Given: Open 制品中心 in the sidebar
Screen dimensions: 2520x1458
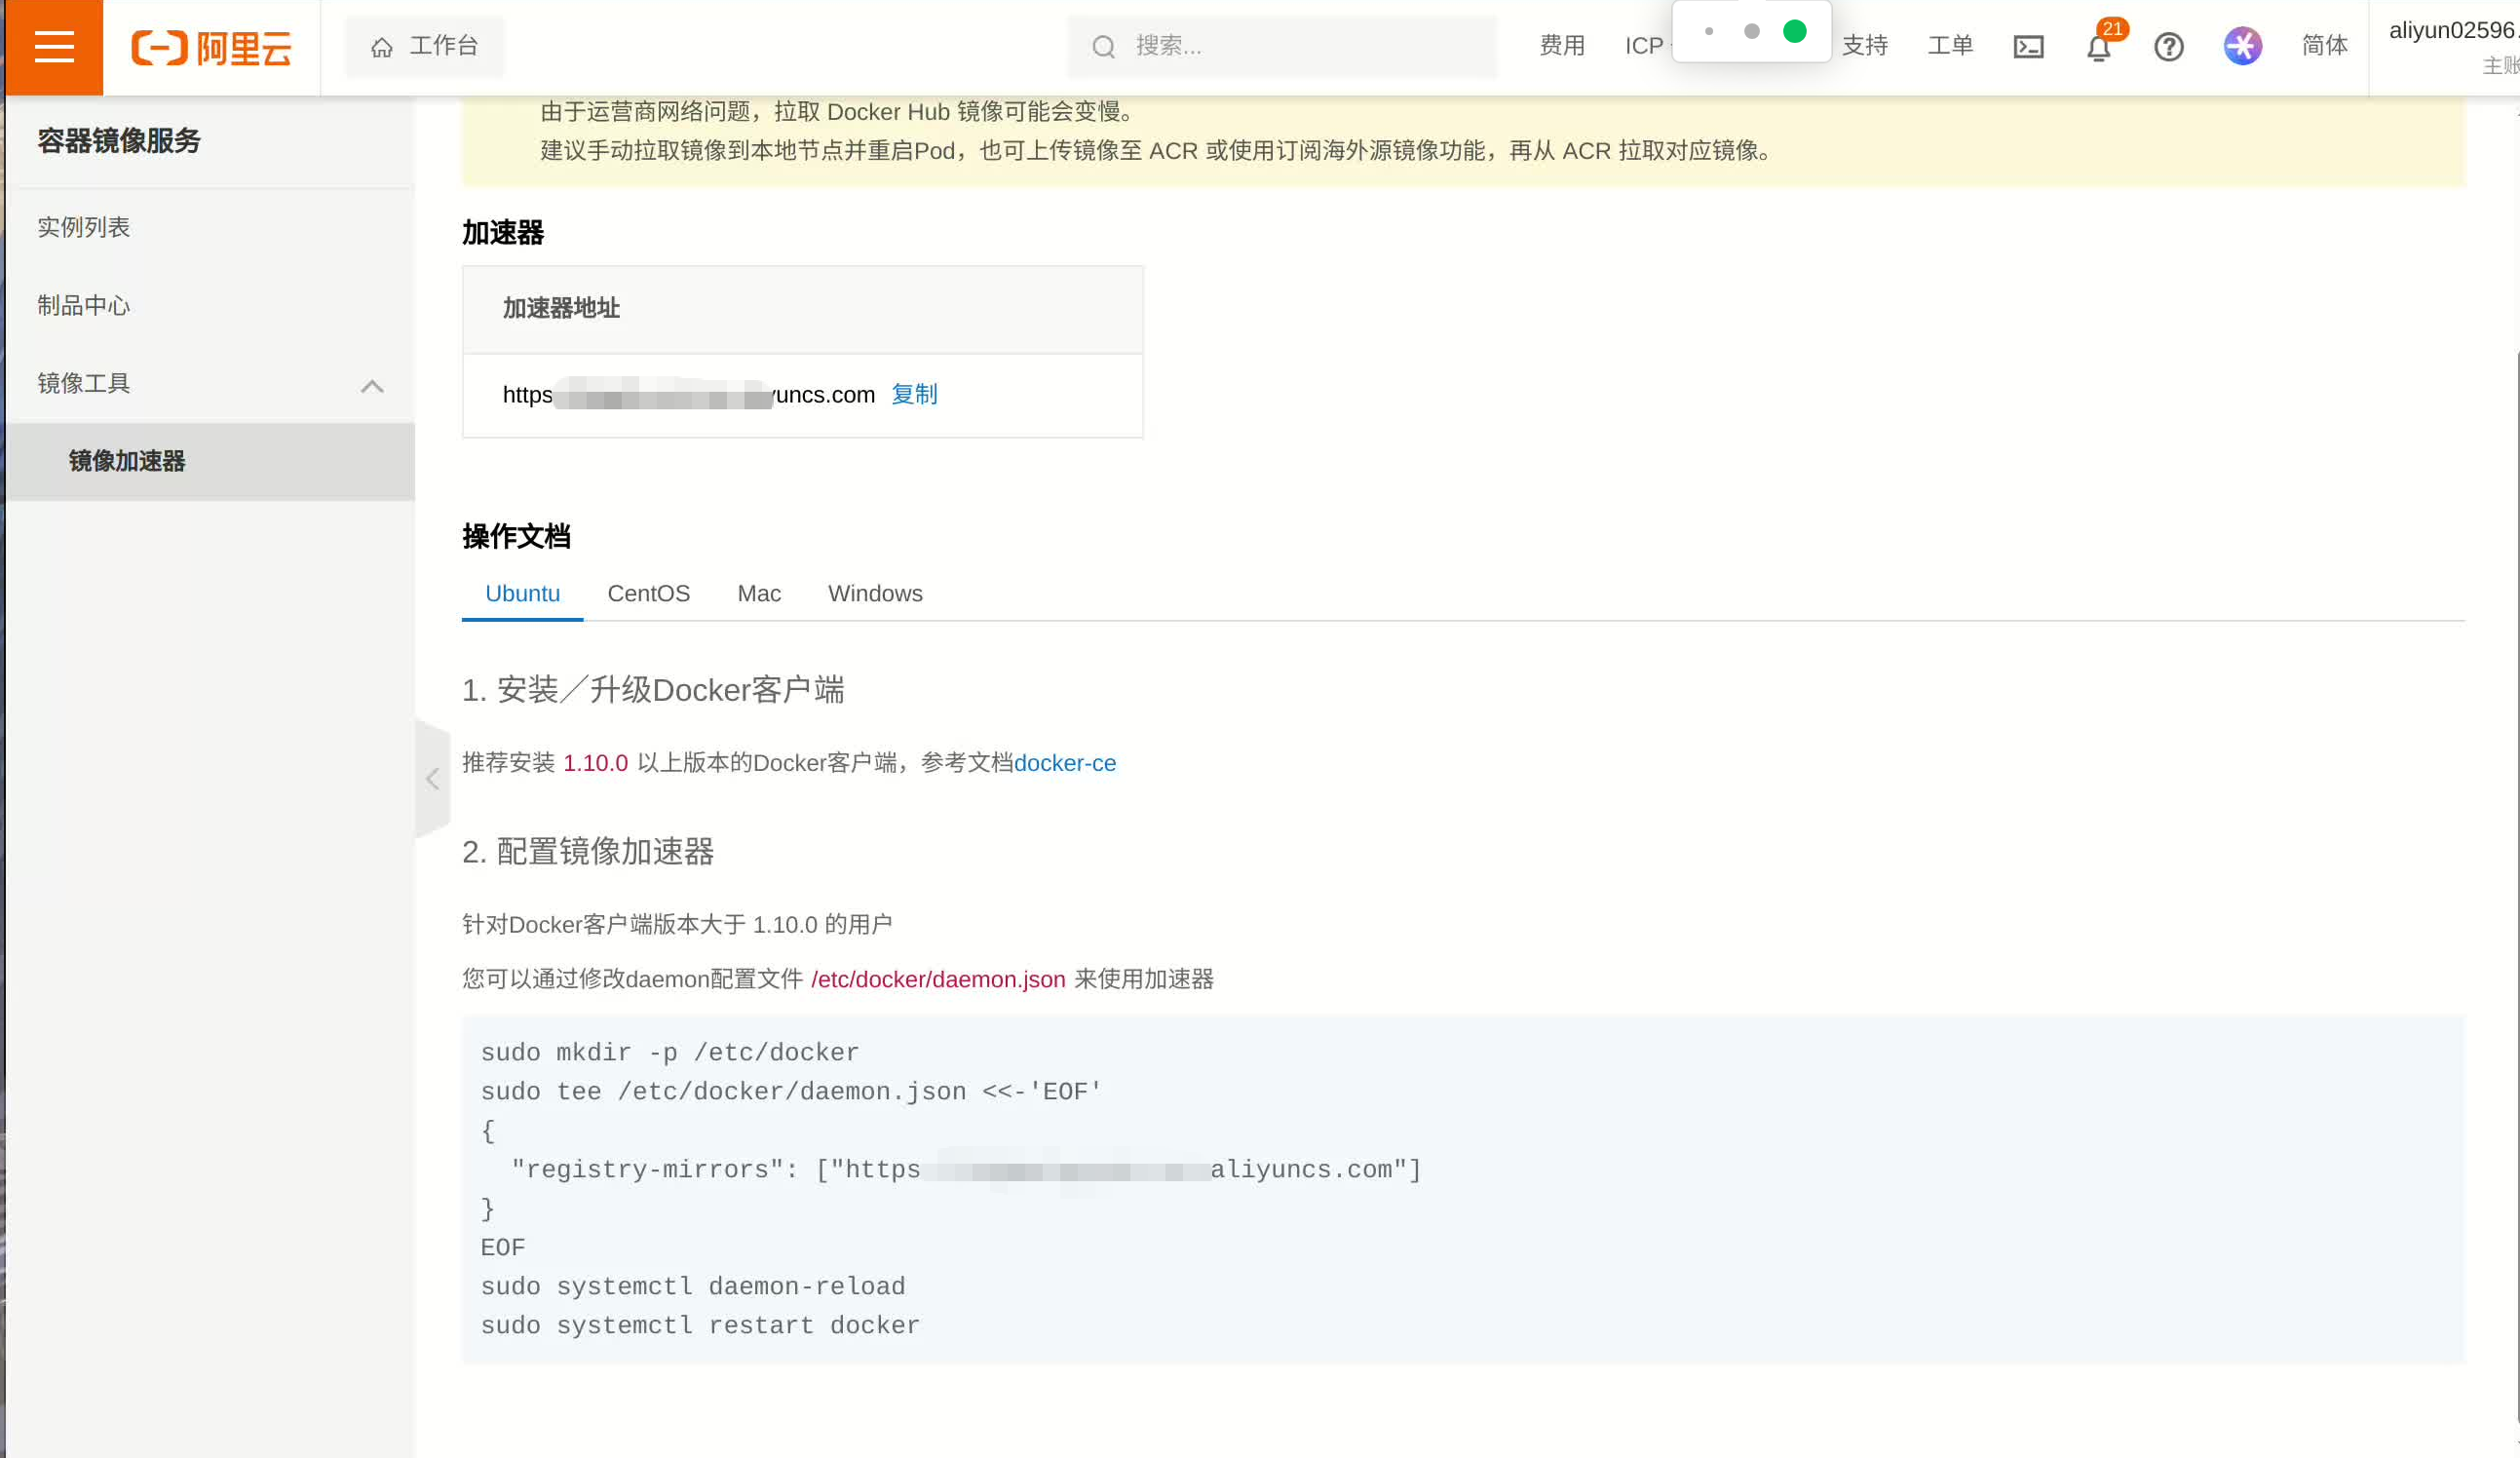Looking at the screenshot, I should tap(84, 305).
